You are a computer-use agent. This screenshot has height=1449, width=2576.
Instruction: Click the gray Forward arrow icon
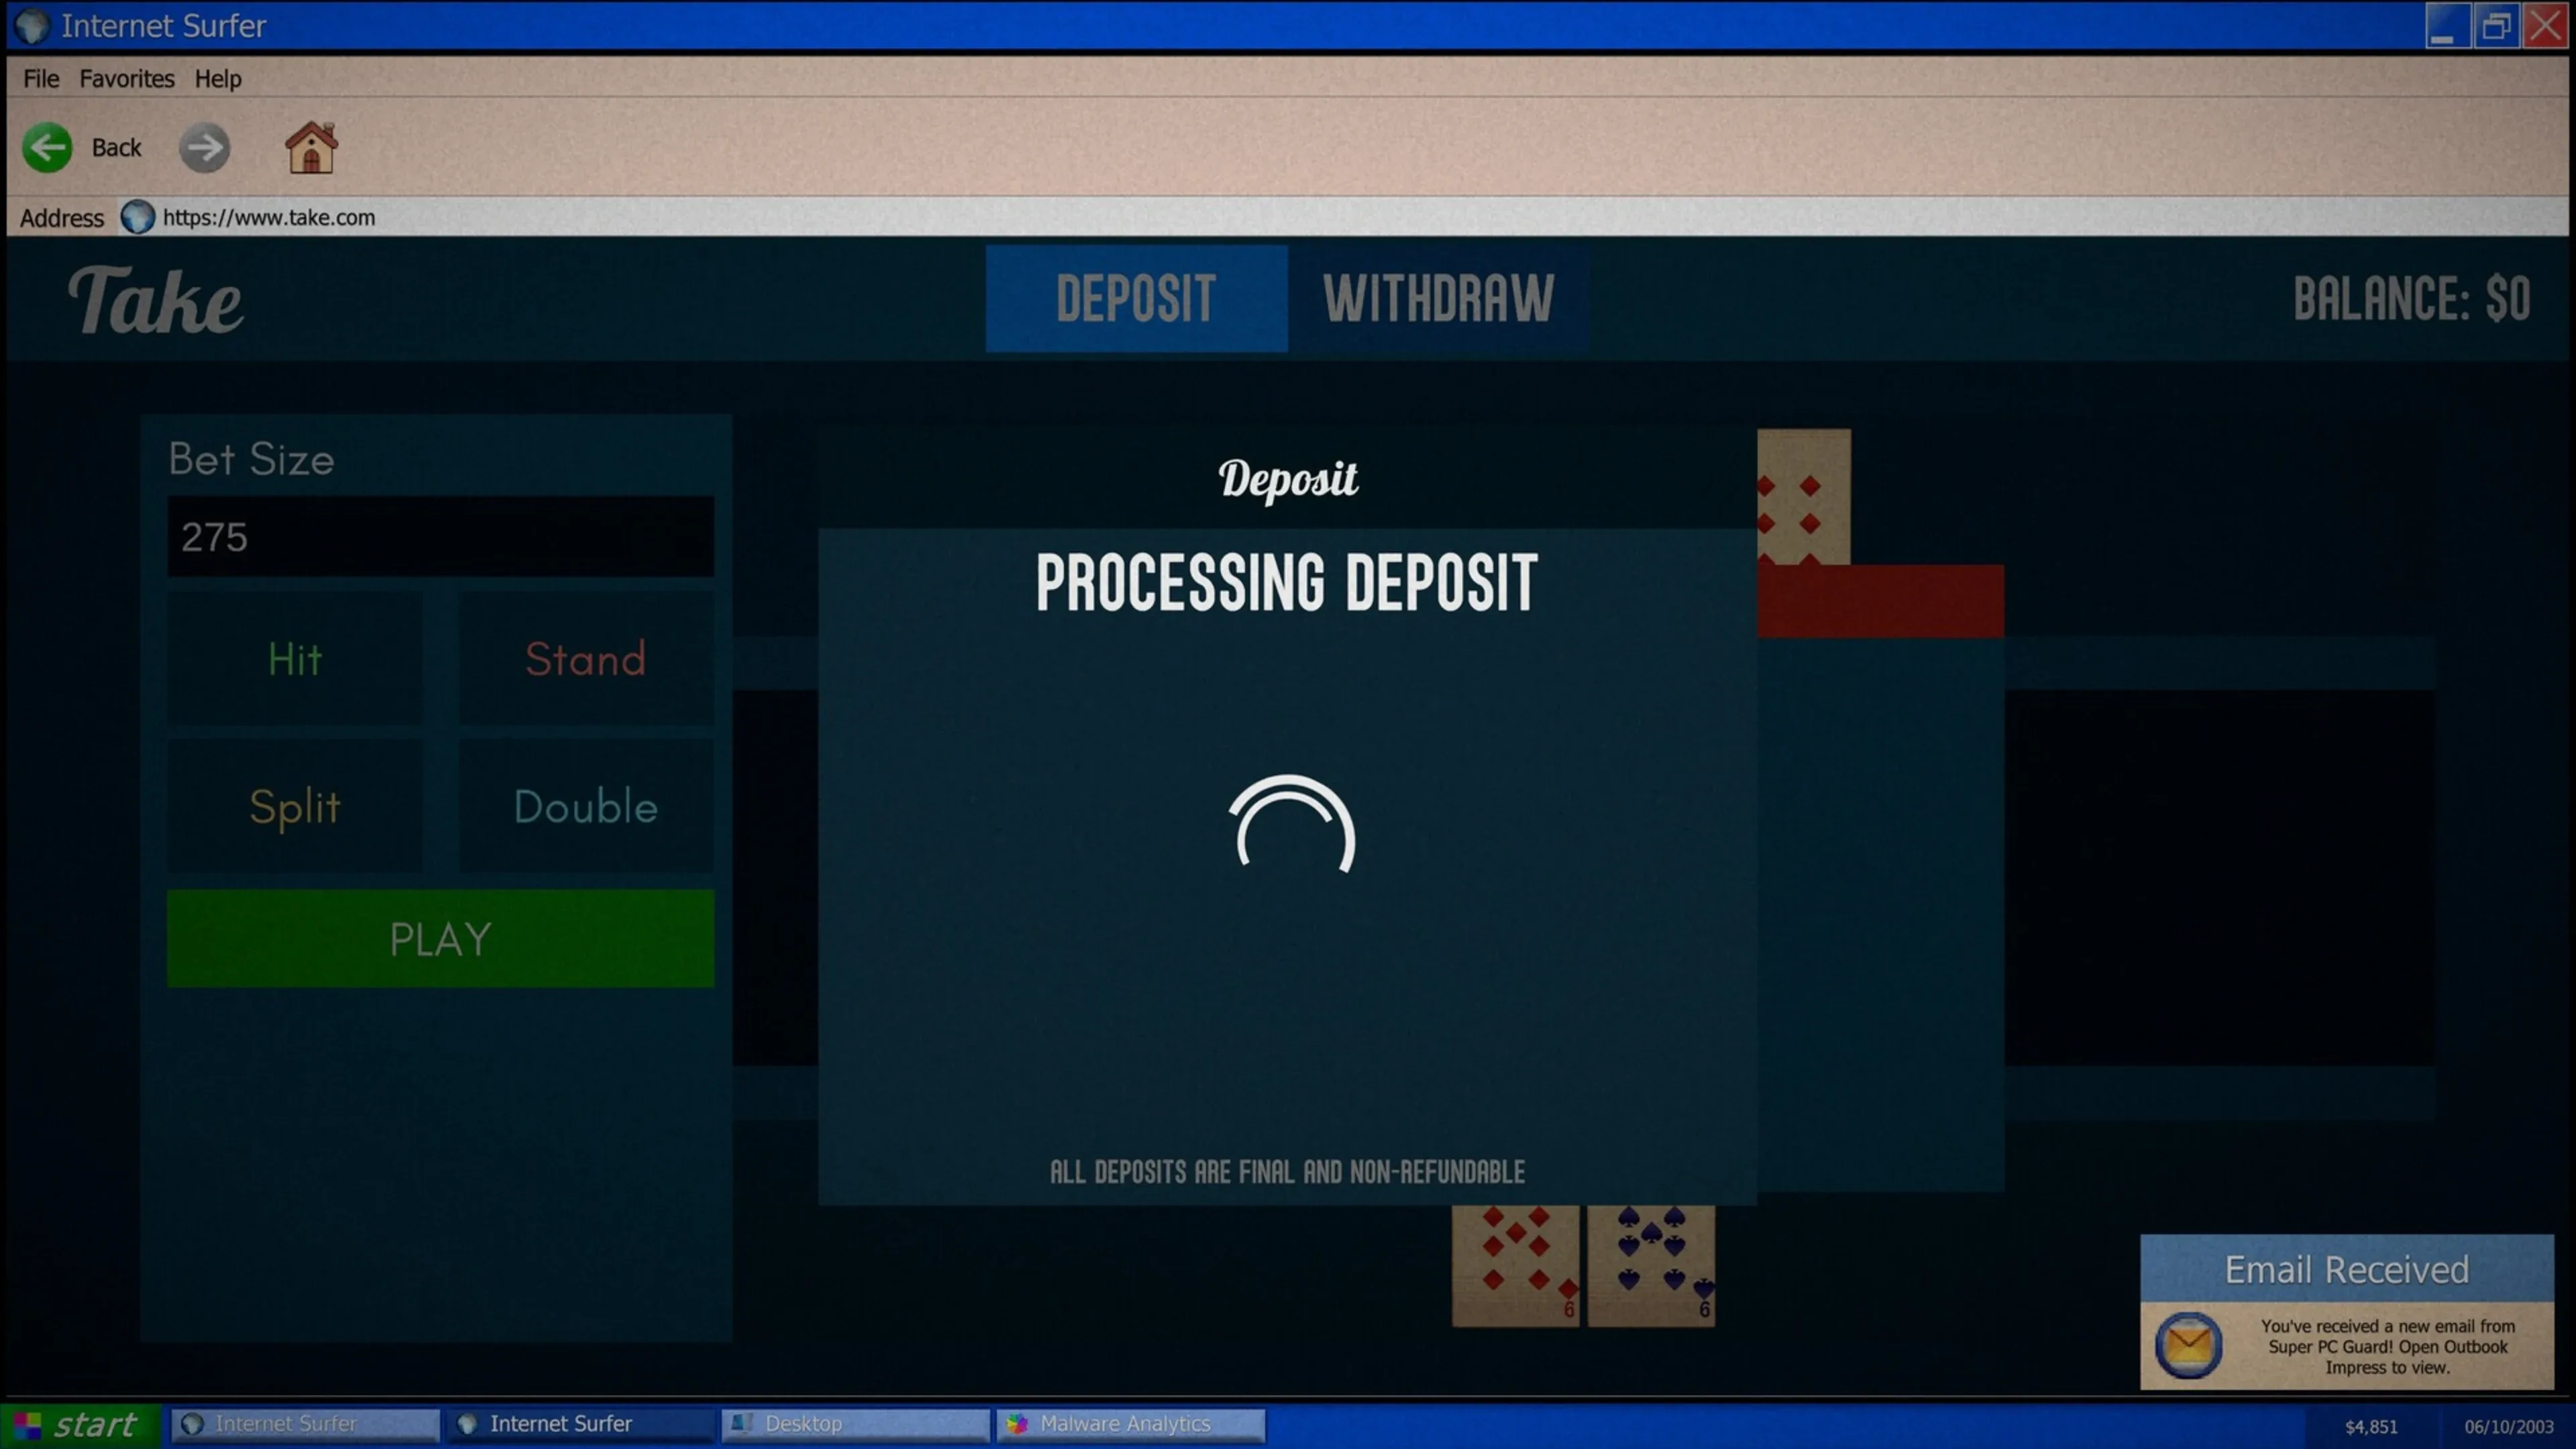coord(205,148)
